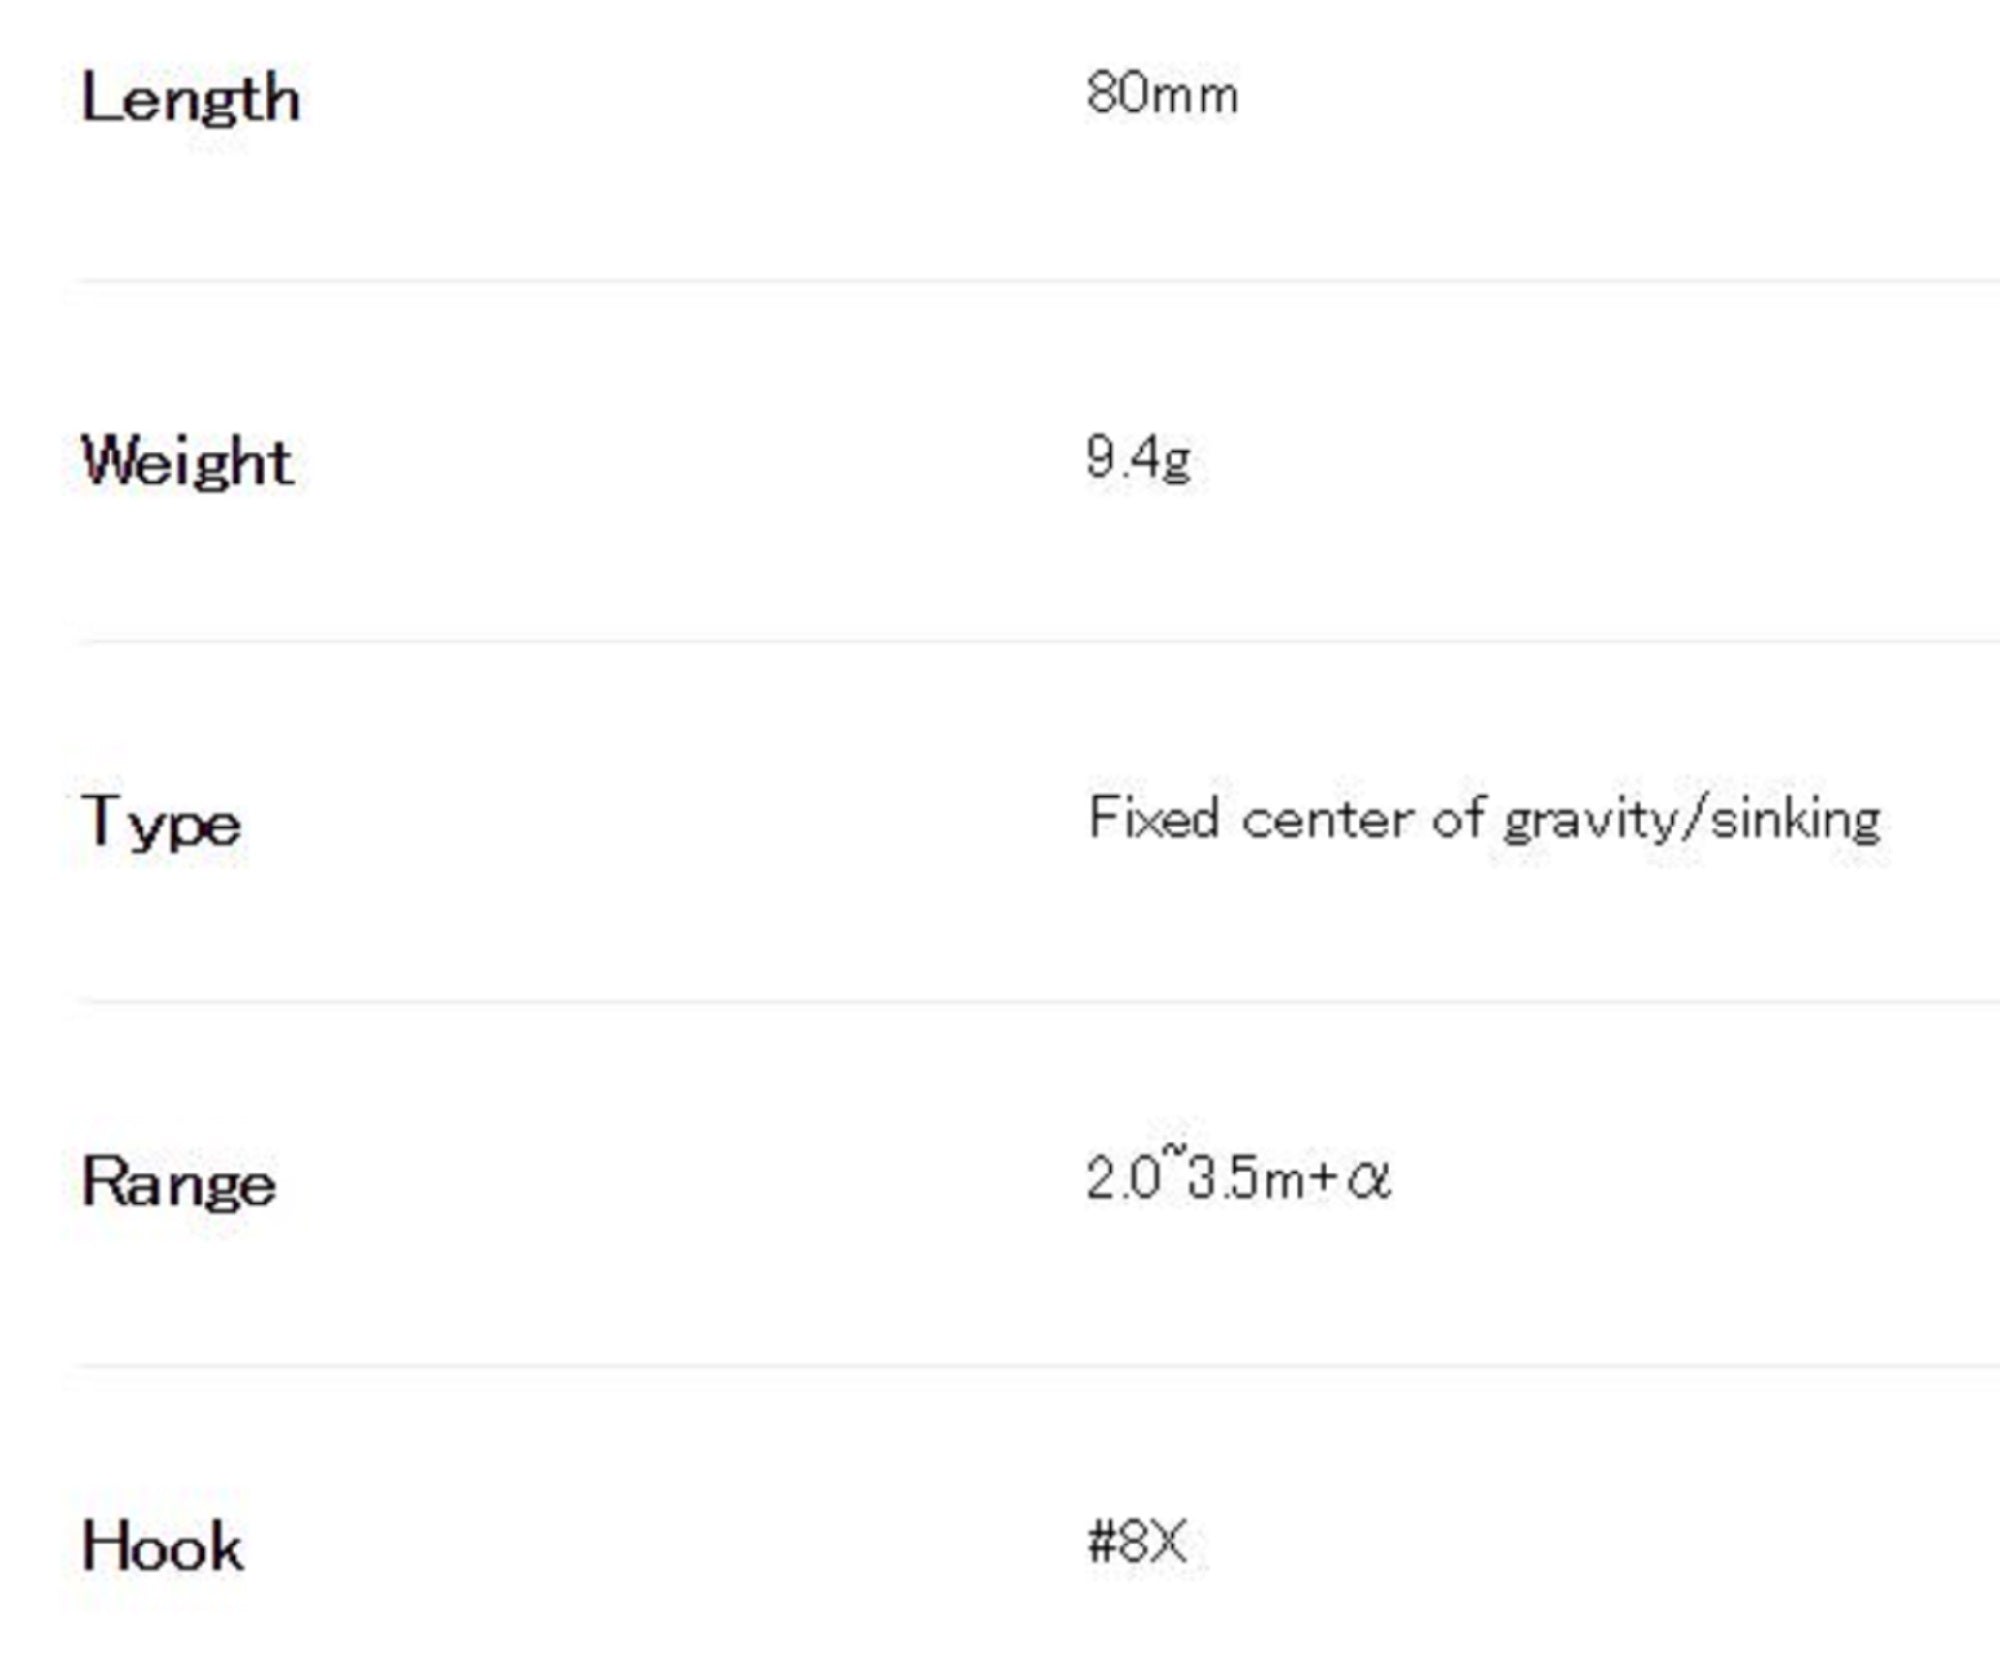Click the Hook label
This screenshot has width=2000, height=1655.
[162, 1547]
